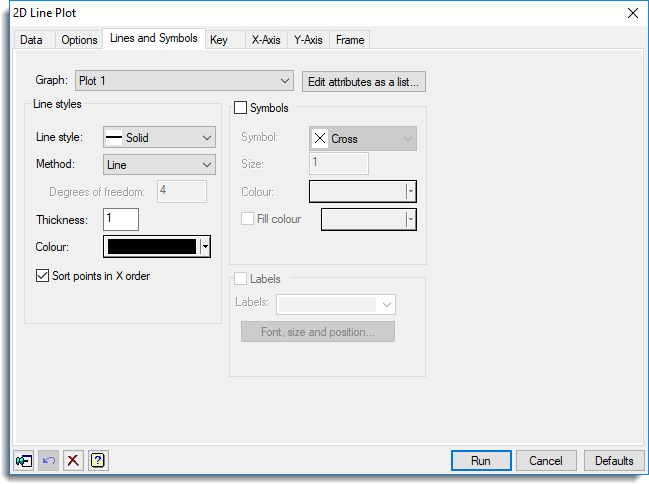Switch to the Data tab
649x484 pixels.
pyautogui.click(x=31, y=40)
